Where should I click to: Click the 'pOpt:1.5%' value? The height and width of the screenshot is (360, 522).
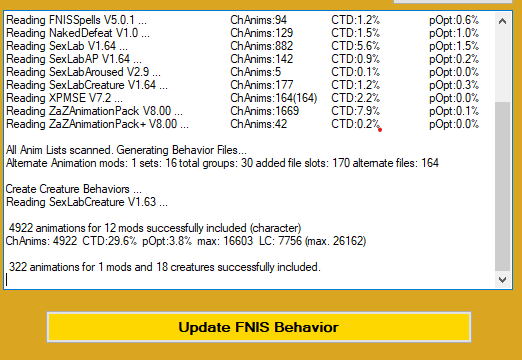point(454,46)
